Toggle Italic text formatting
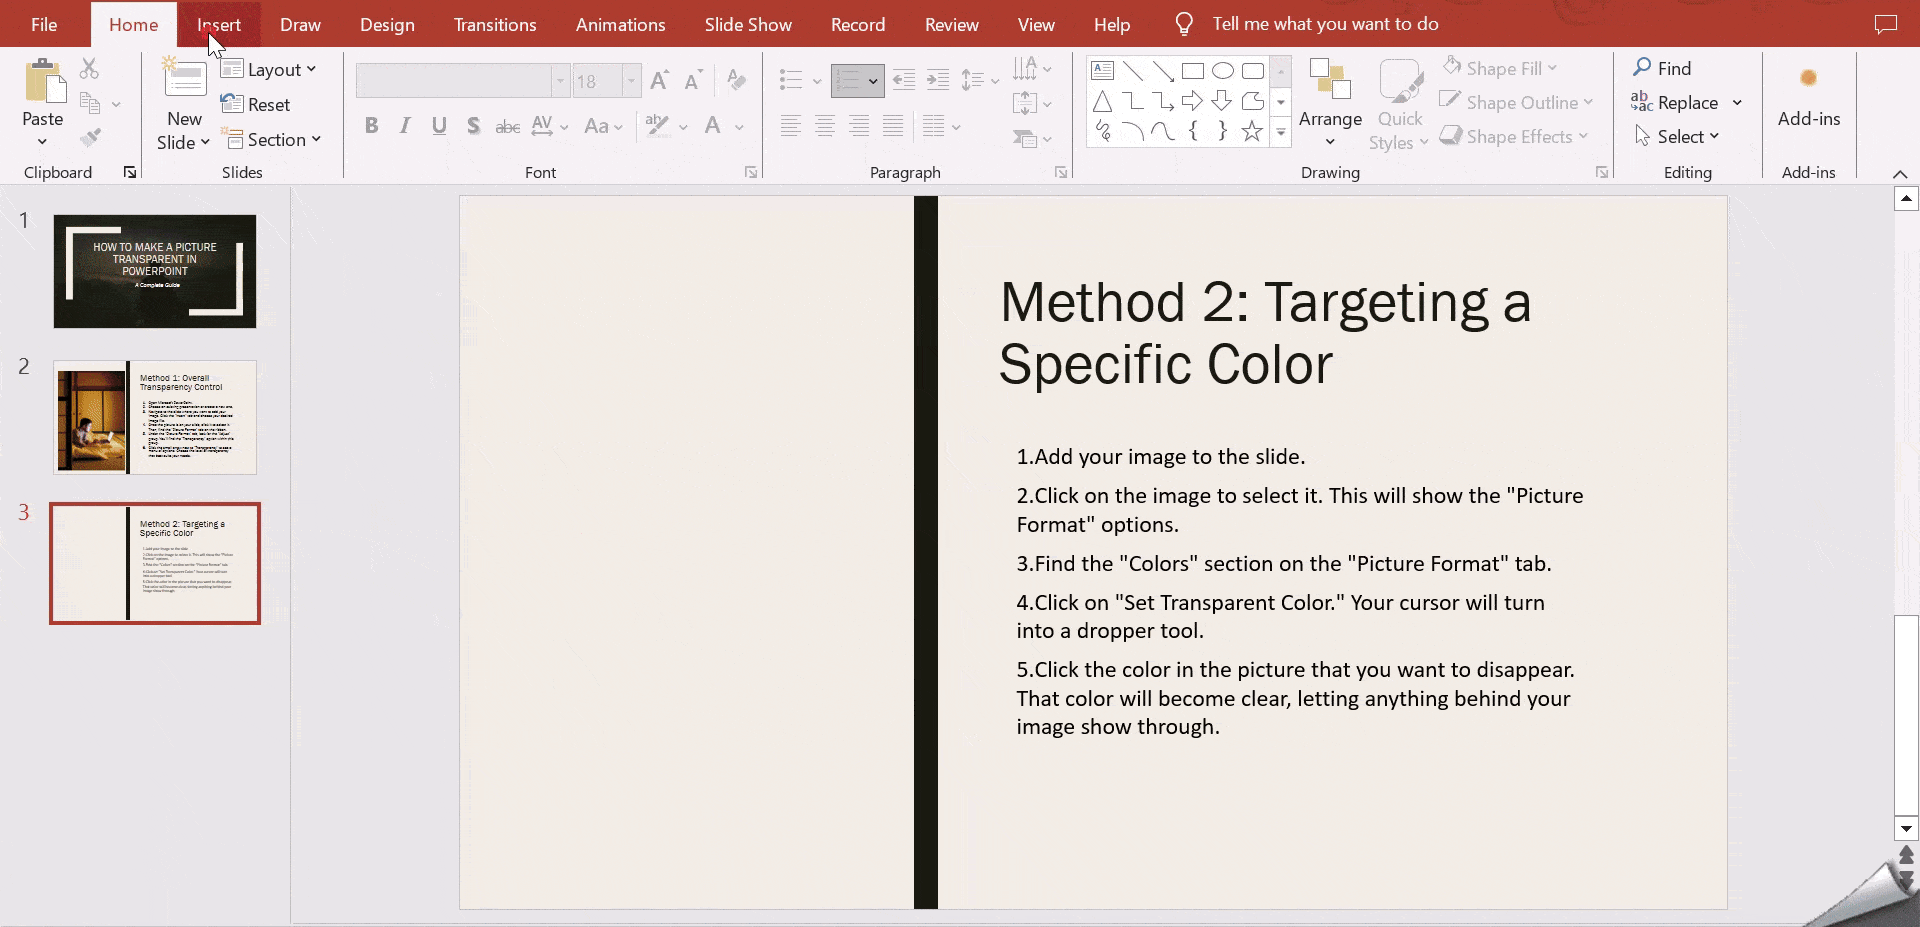 click(405, 126)
